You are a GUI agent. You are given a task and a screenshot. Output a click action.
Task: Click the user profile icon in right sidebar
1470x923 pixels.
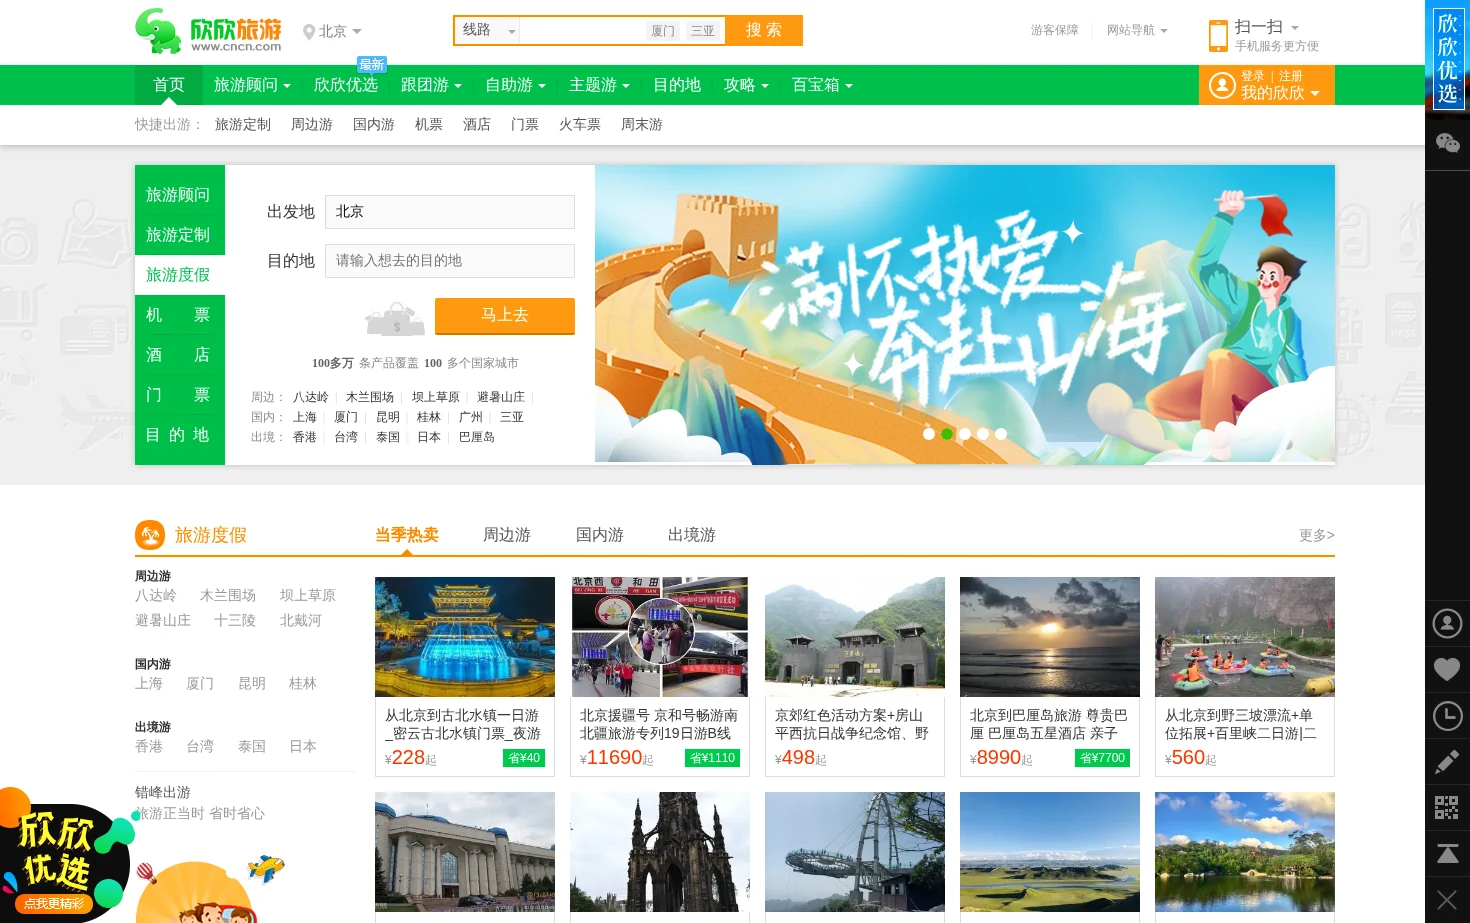tap(1447, 623)
